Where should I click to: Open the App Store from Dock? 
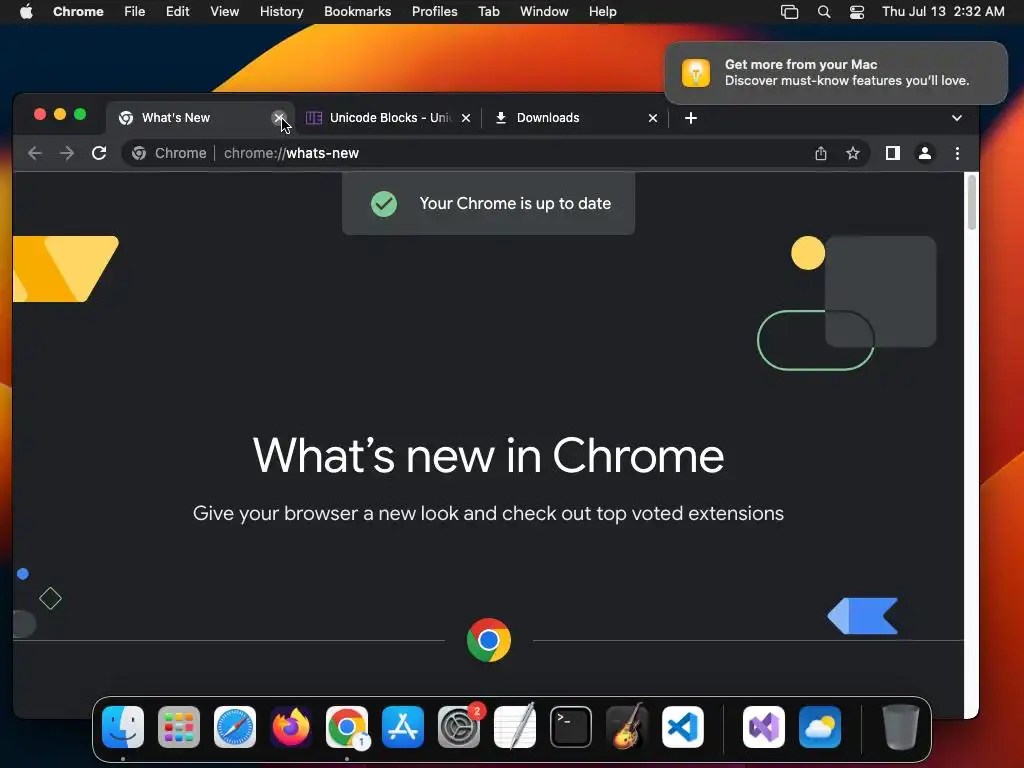click(403, 727)
